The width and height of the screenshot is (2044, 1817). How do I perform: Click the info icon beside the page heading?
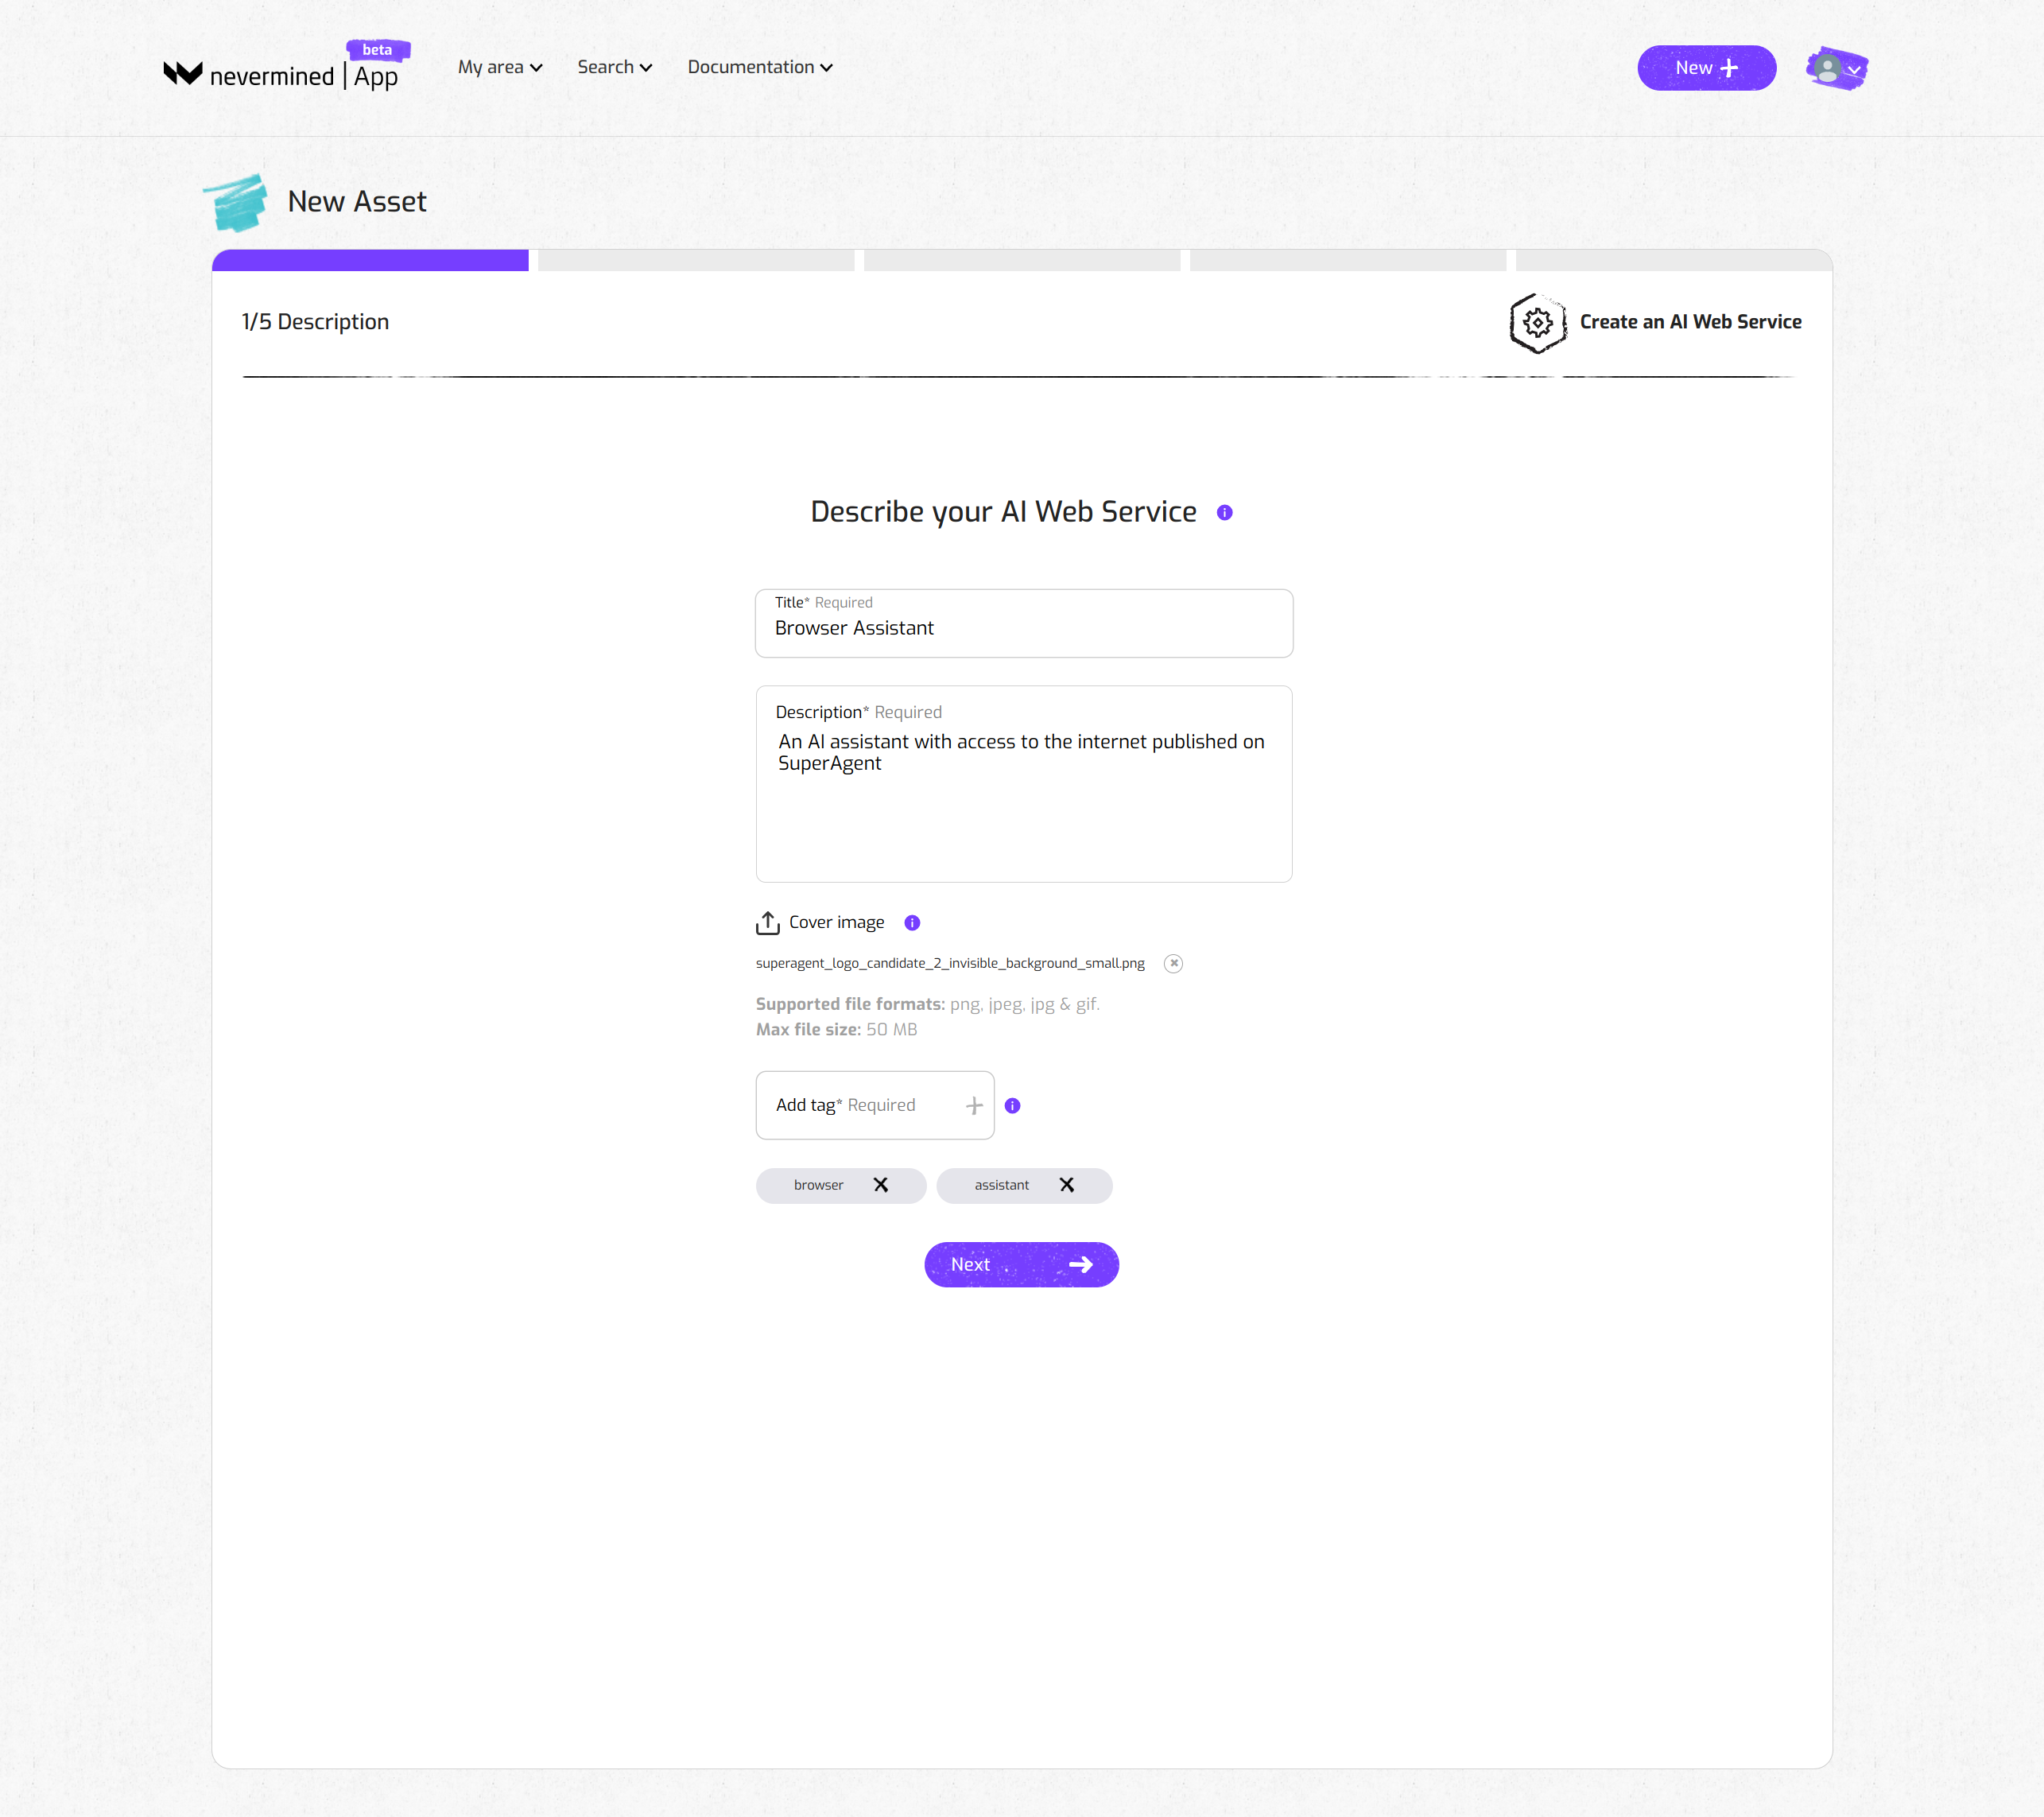point(1224,513)
